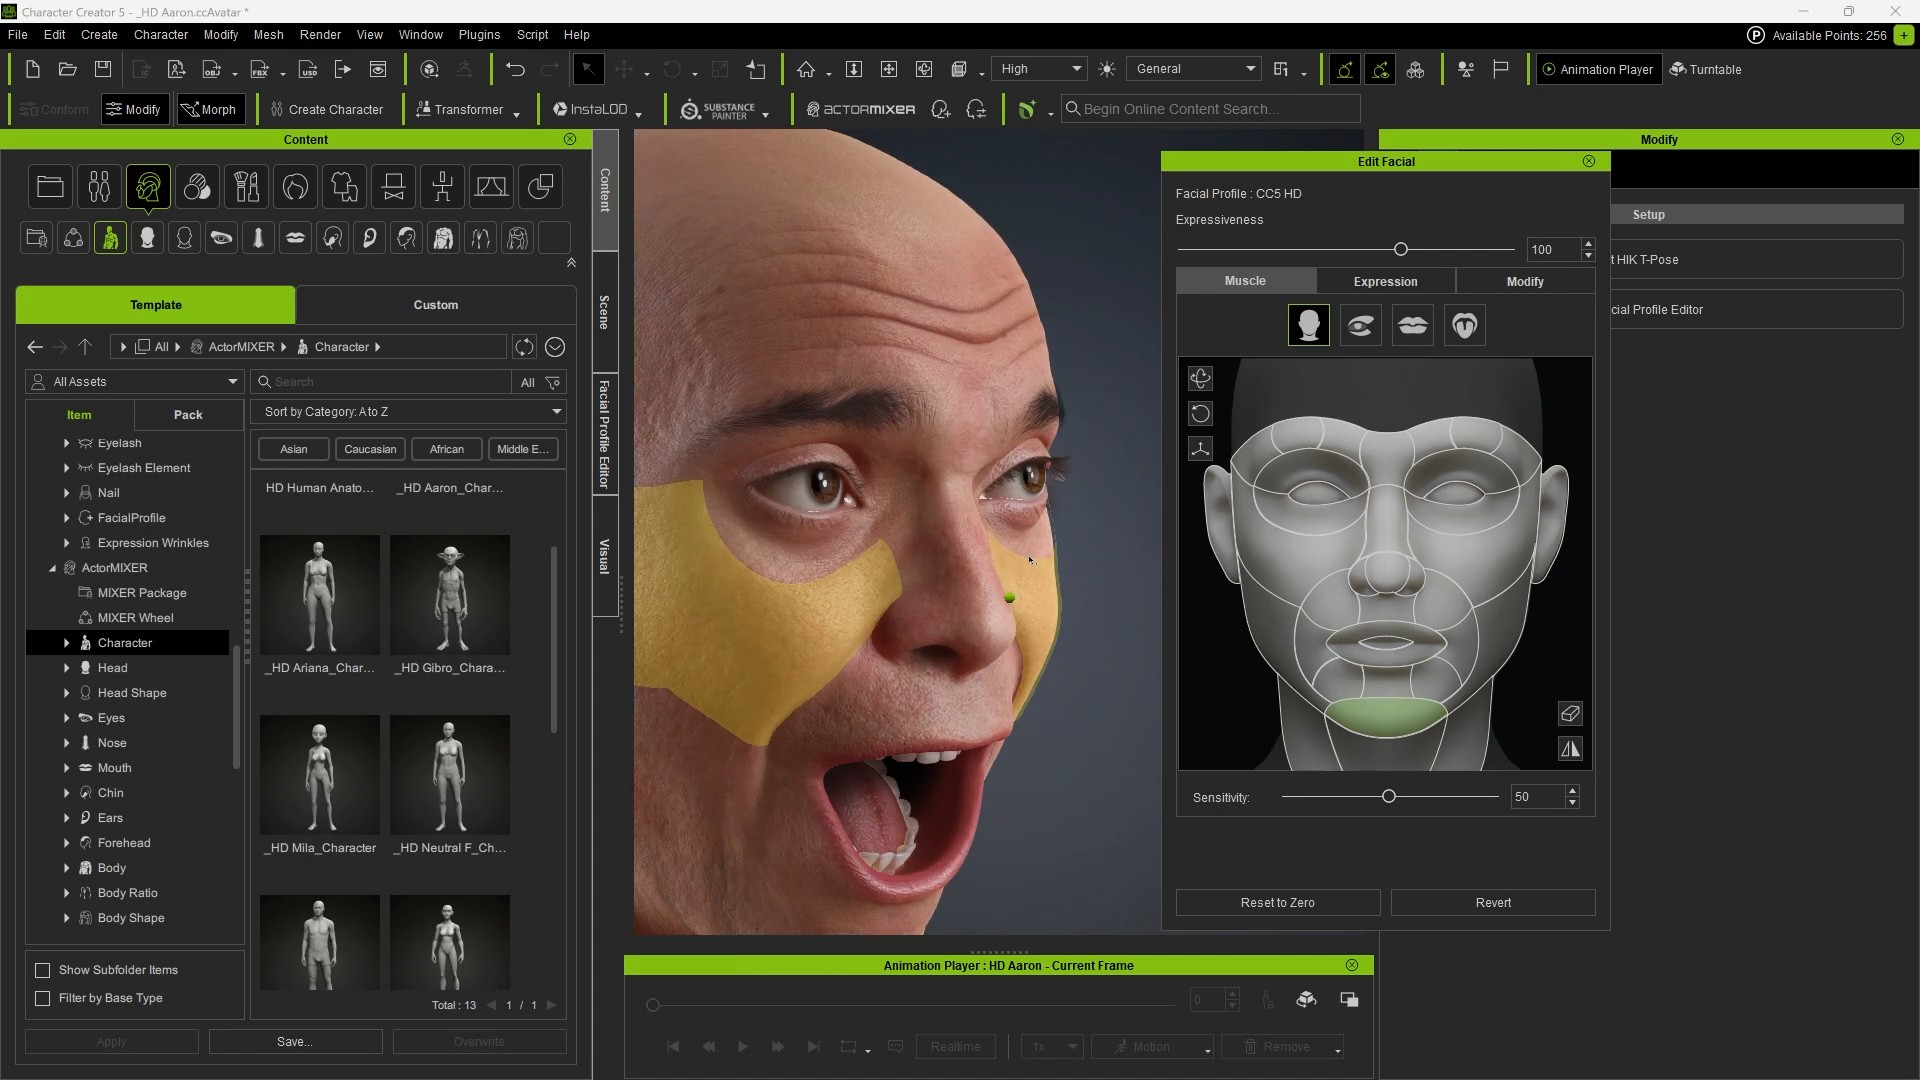This screenshot has width=1920, height=1080.
Task: Select the full head muscle region icon
Action: [1308, 325]
